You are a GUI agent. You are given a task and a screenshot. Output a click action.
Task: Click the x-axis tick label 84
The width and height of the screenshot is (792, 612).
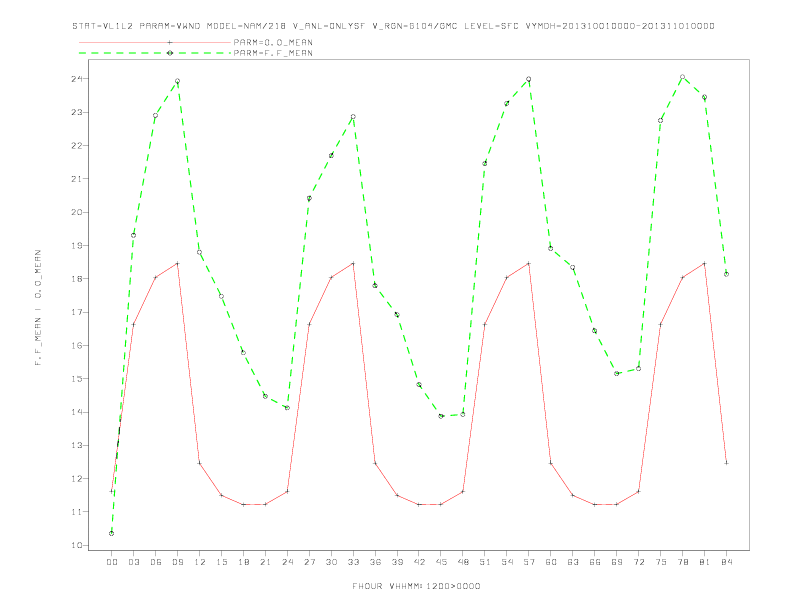[x=726, y=562]
